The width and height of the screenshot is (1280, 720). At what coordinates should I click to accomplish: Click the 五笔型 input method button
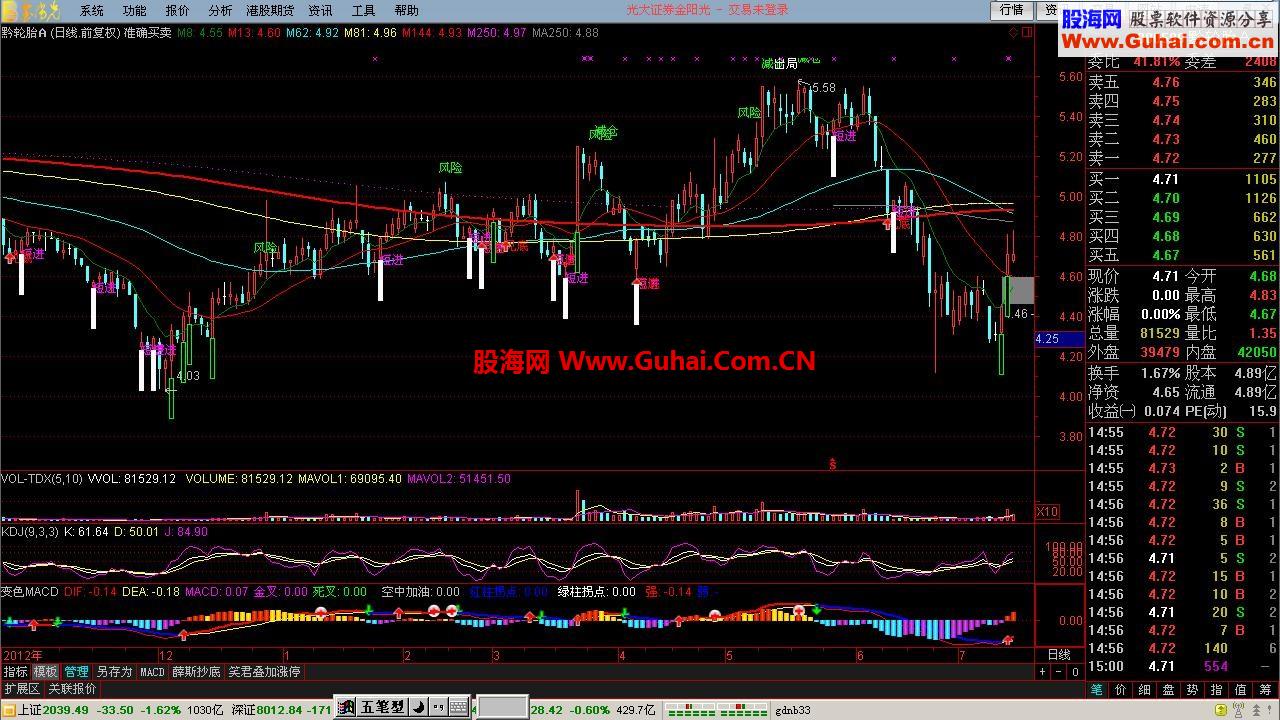click(x=383, y=707)
